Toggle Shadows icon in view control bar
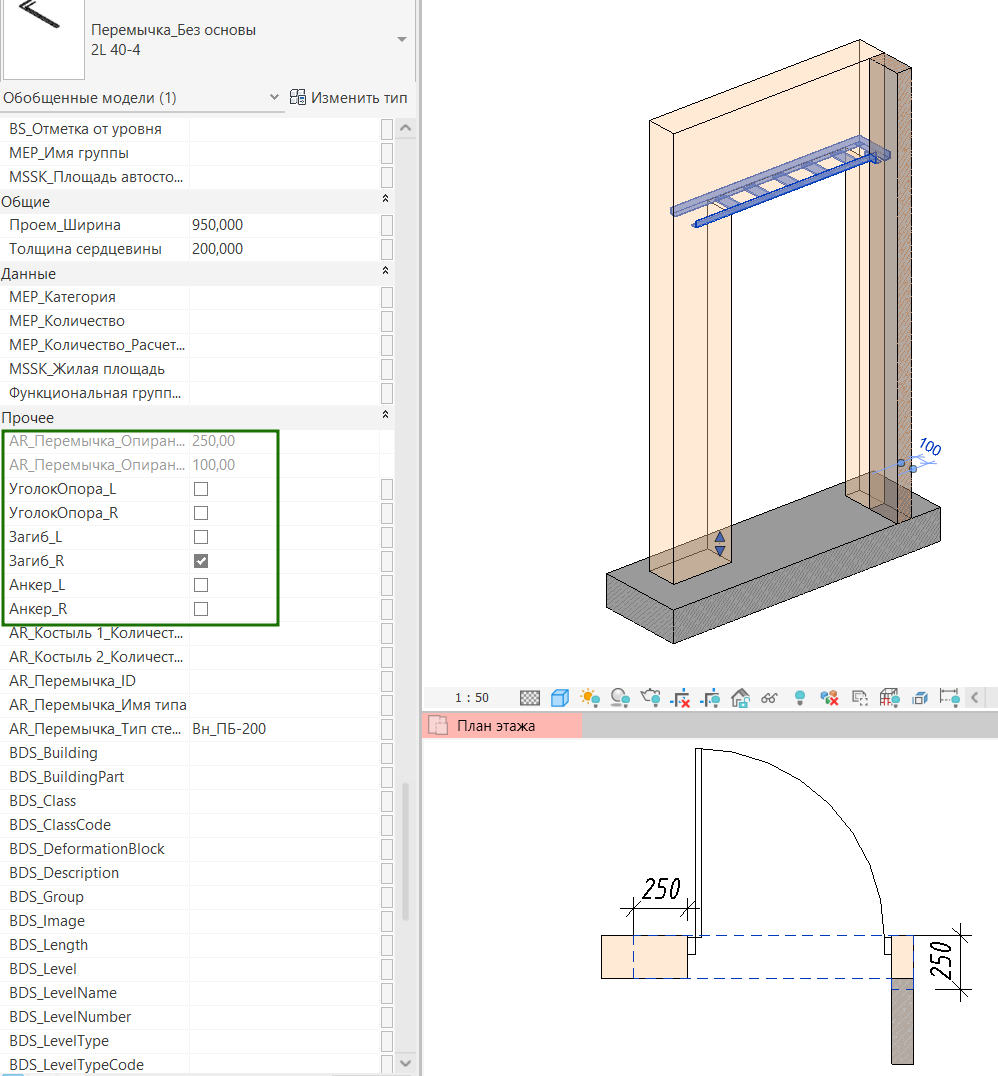The image size is (998, 1076). [620, 698]
